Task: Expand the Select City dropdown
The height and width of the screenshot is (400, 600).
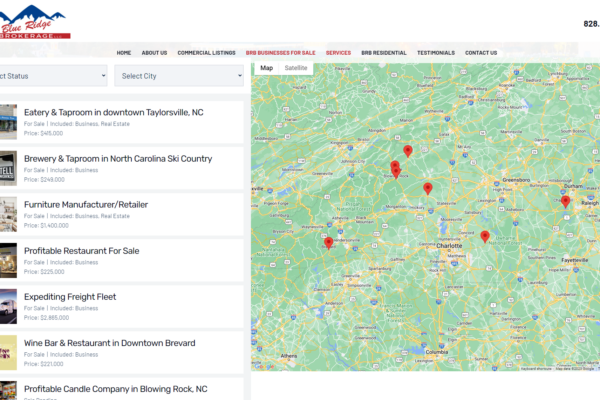Action: pyautogui.click(x=179, y=76)
